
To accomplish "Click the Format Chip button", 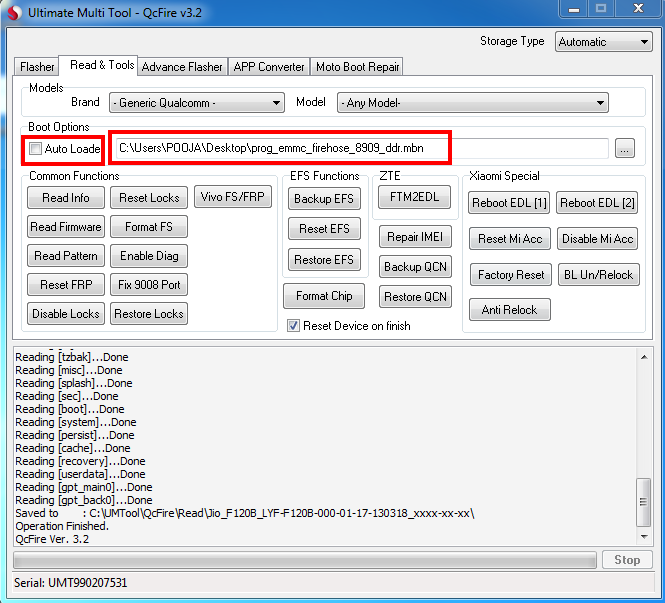I will pyautogui.click(x=324, y=296).
